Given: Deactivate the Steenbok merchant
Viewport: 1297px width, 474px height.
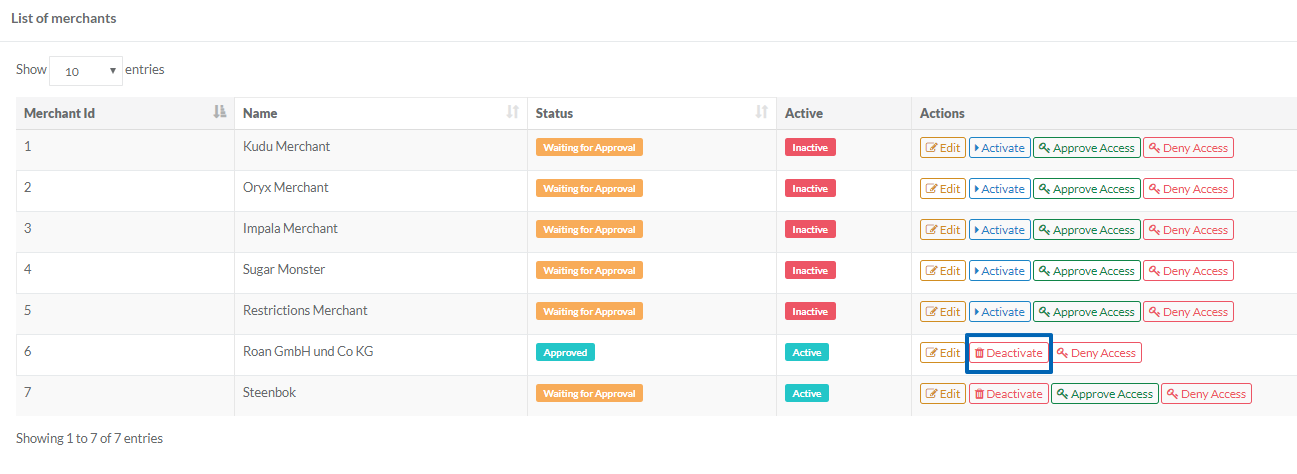Looking at the screenshot, I should tap(1008, 394).
